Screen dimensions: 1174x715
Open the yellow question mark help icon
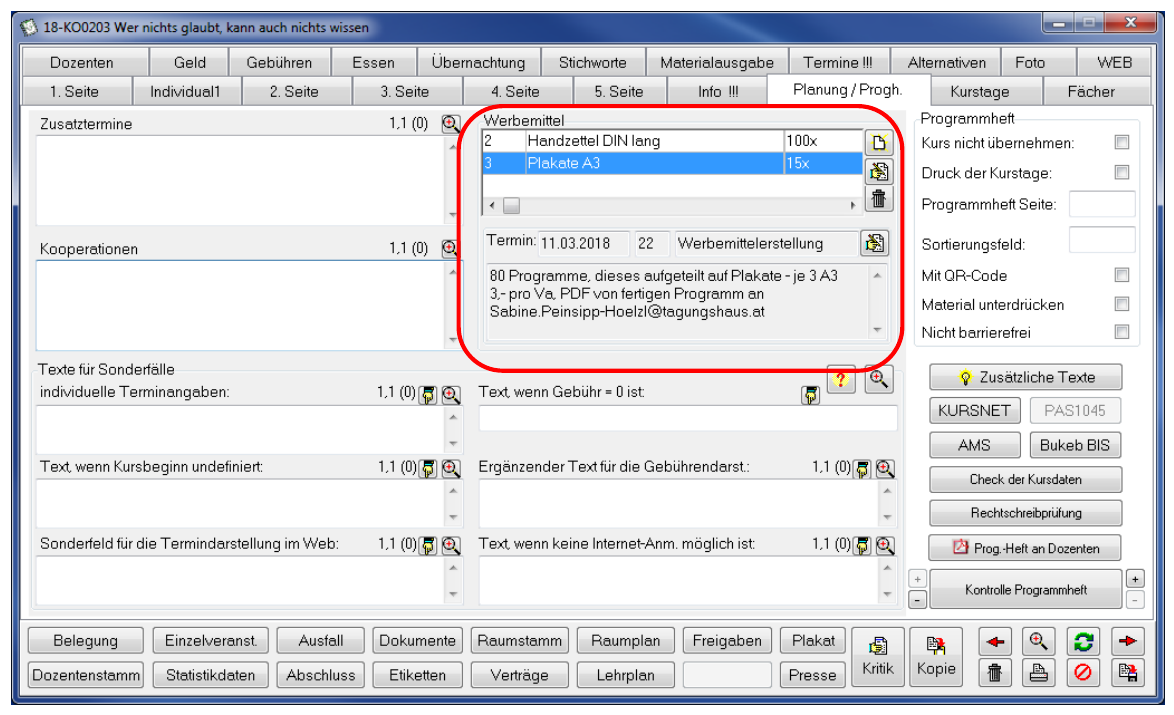(841, 379)
